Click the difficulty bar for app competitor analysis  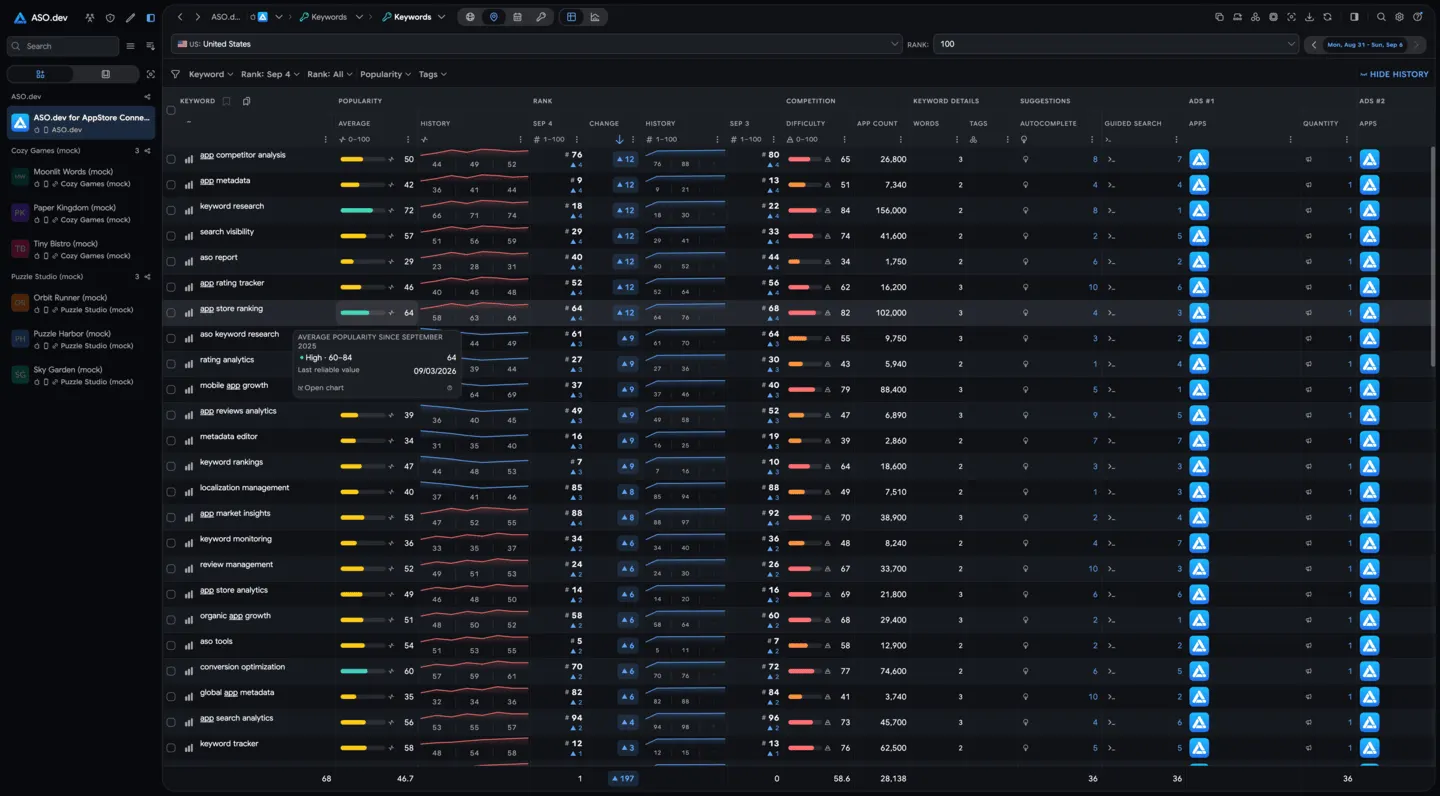pyautogui.click(x=804, y=159)
